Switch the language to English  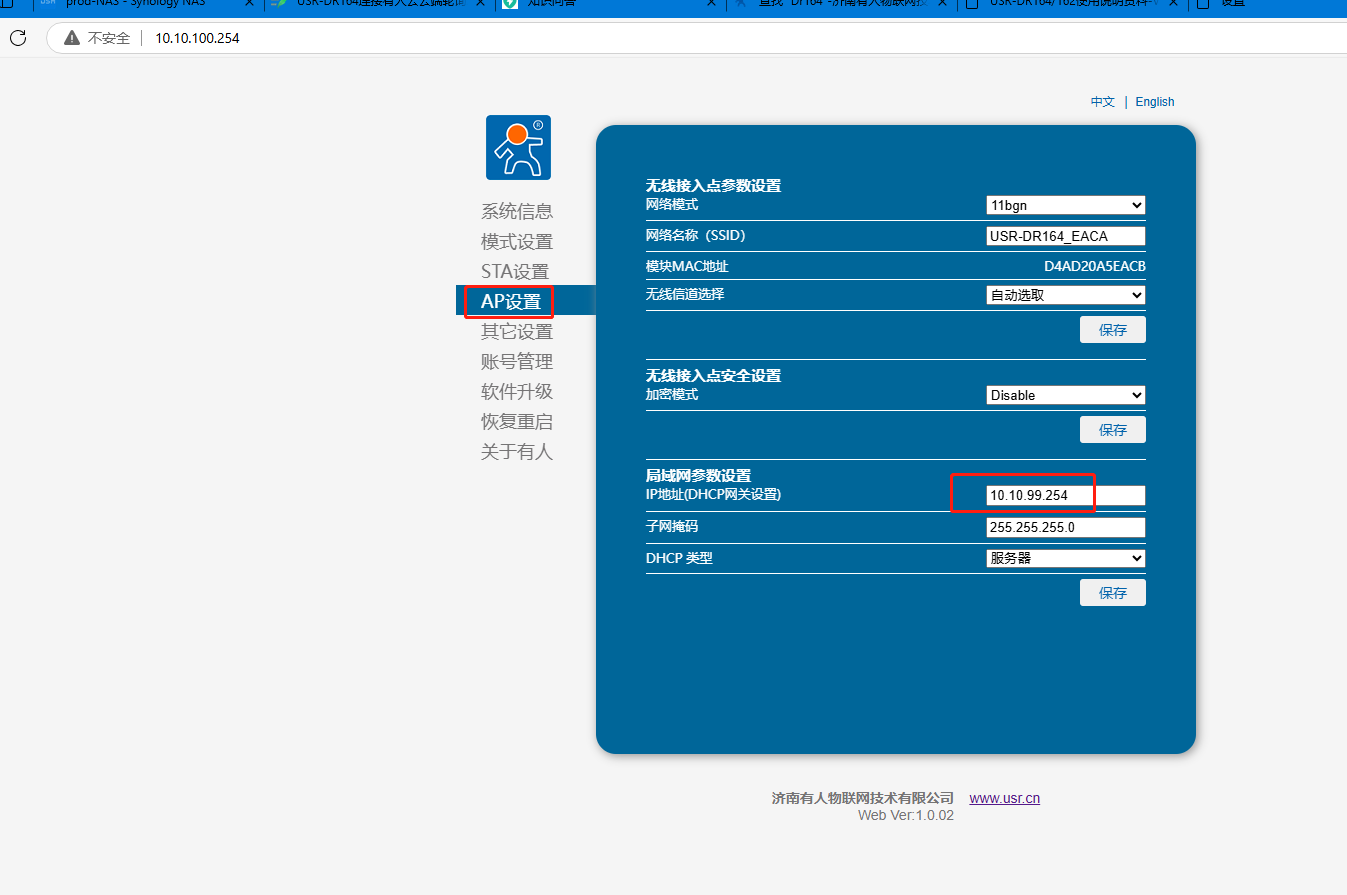click(x=1154, y=102)
